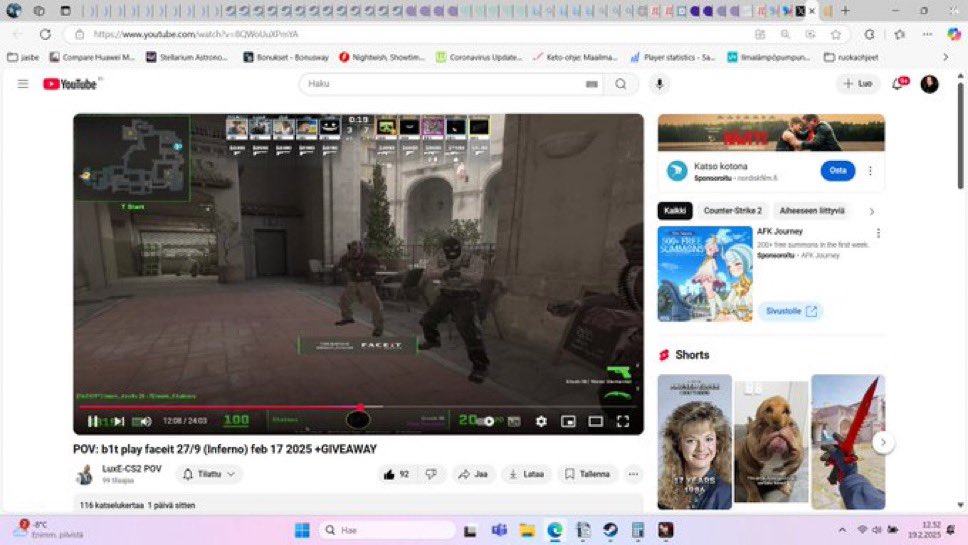The height and width of the screenshot is (545, 968).
Task: Open a new browser tab
Action: pyautogui.click(x=845, y=10)
